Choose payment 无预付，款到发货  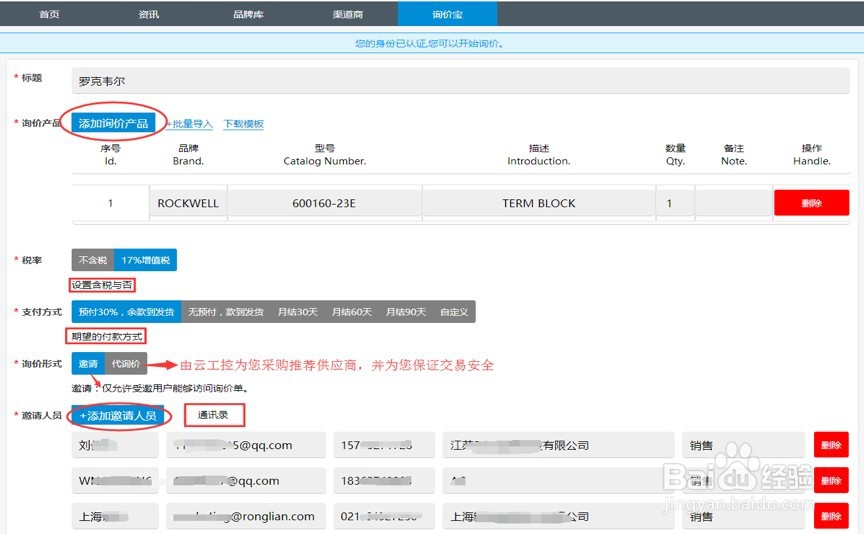(x=225, y=312)
